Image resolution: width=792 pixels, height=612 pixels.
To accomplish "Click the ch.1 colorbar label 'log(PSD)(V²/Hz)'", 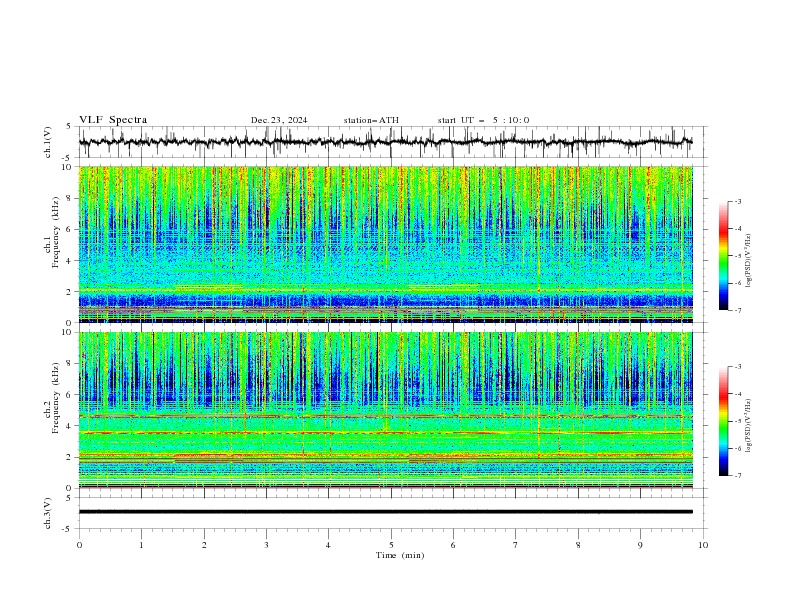I will pos(748,261).
